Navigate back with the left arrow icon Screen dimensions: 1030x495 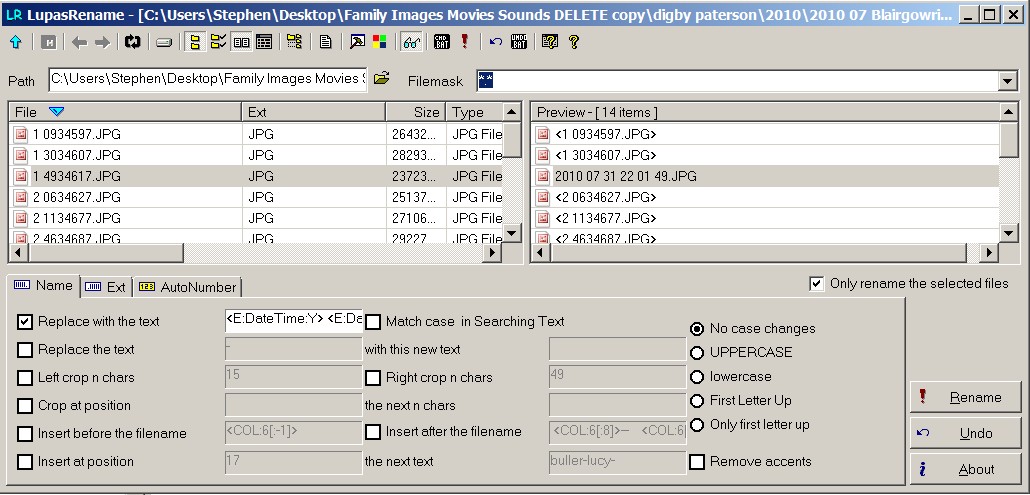coord(79,43)
